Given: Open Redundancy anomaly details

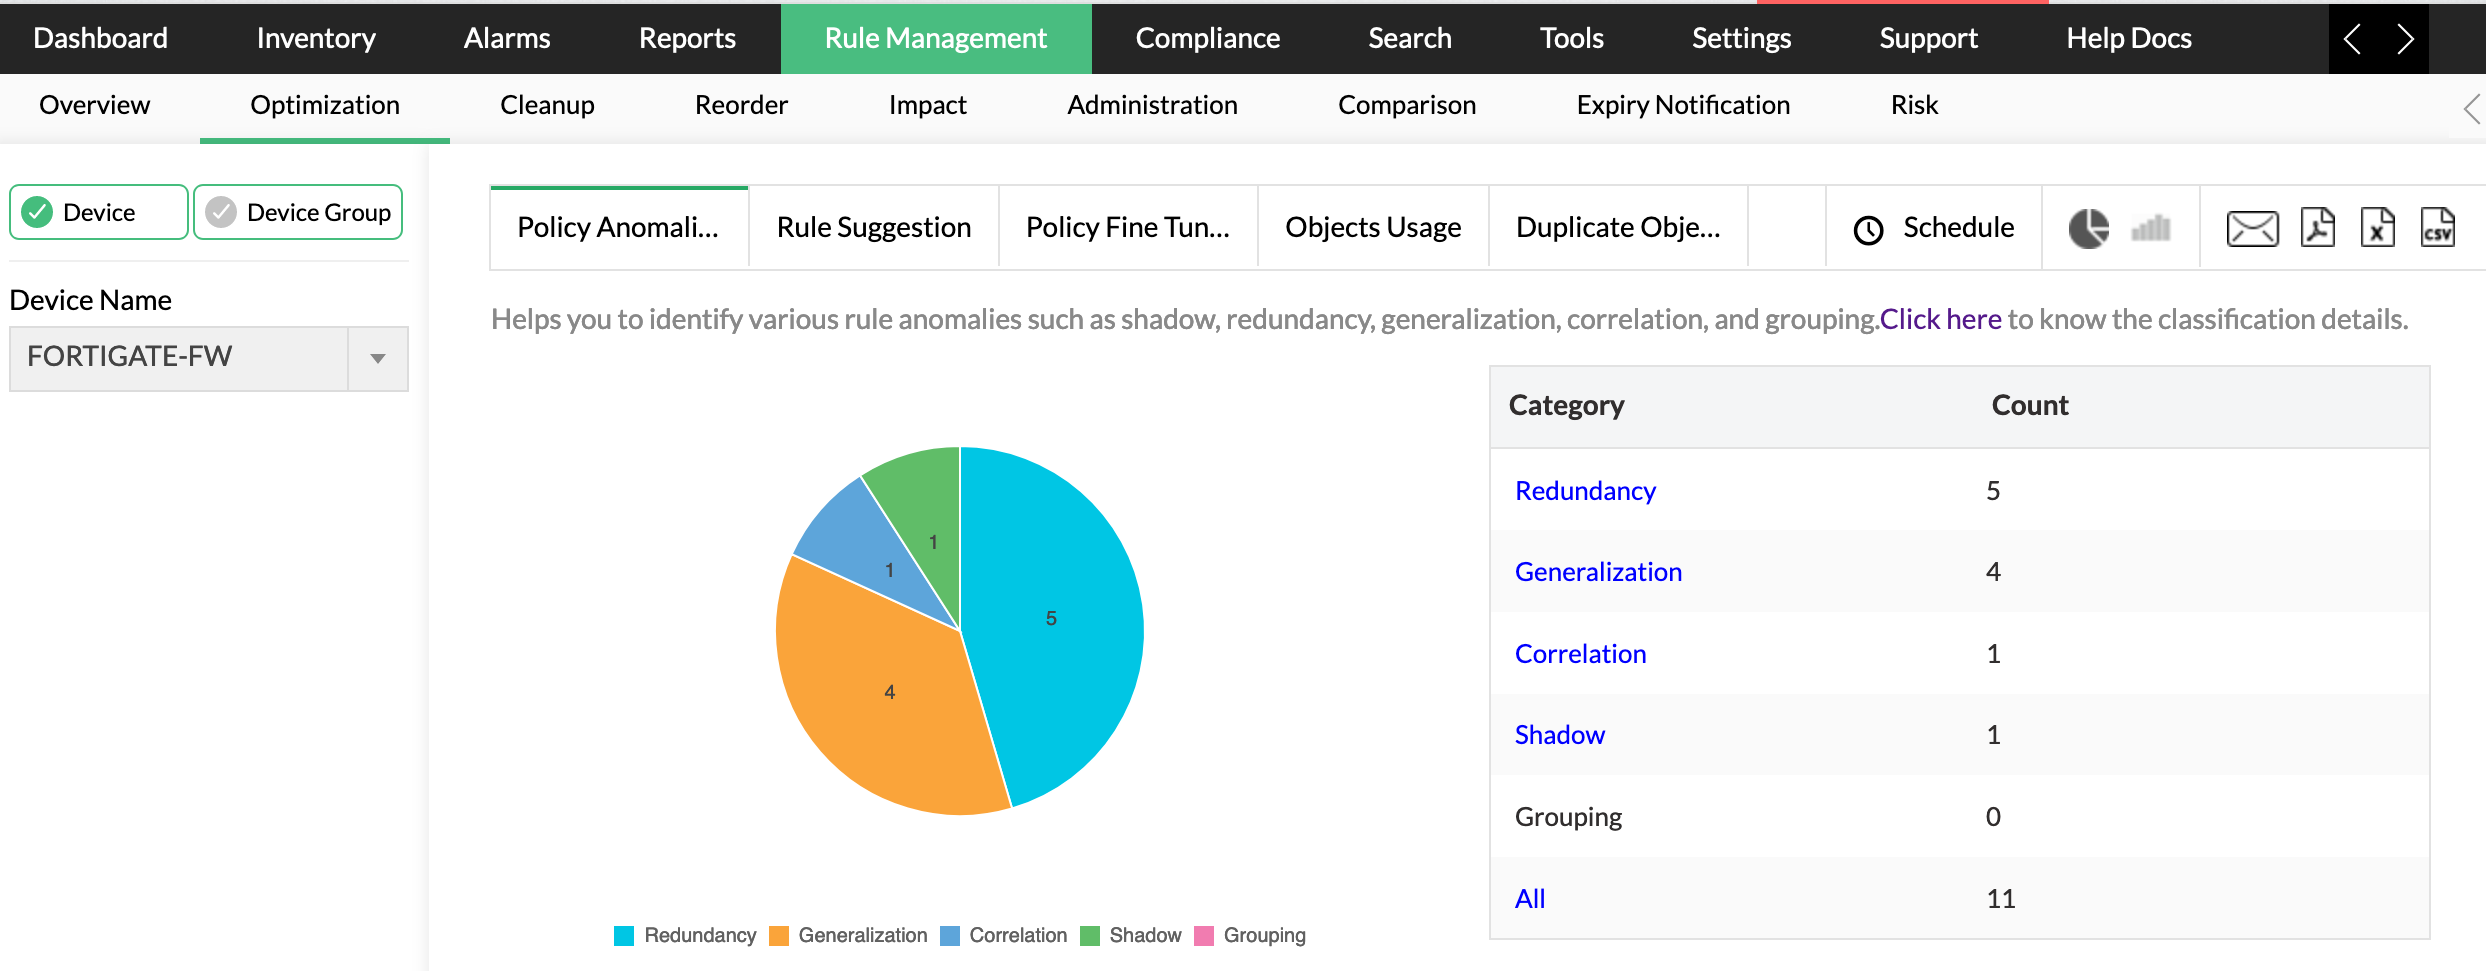Looking at the screenshot, I should [x=1584, y=490].
